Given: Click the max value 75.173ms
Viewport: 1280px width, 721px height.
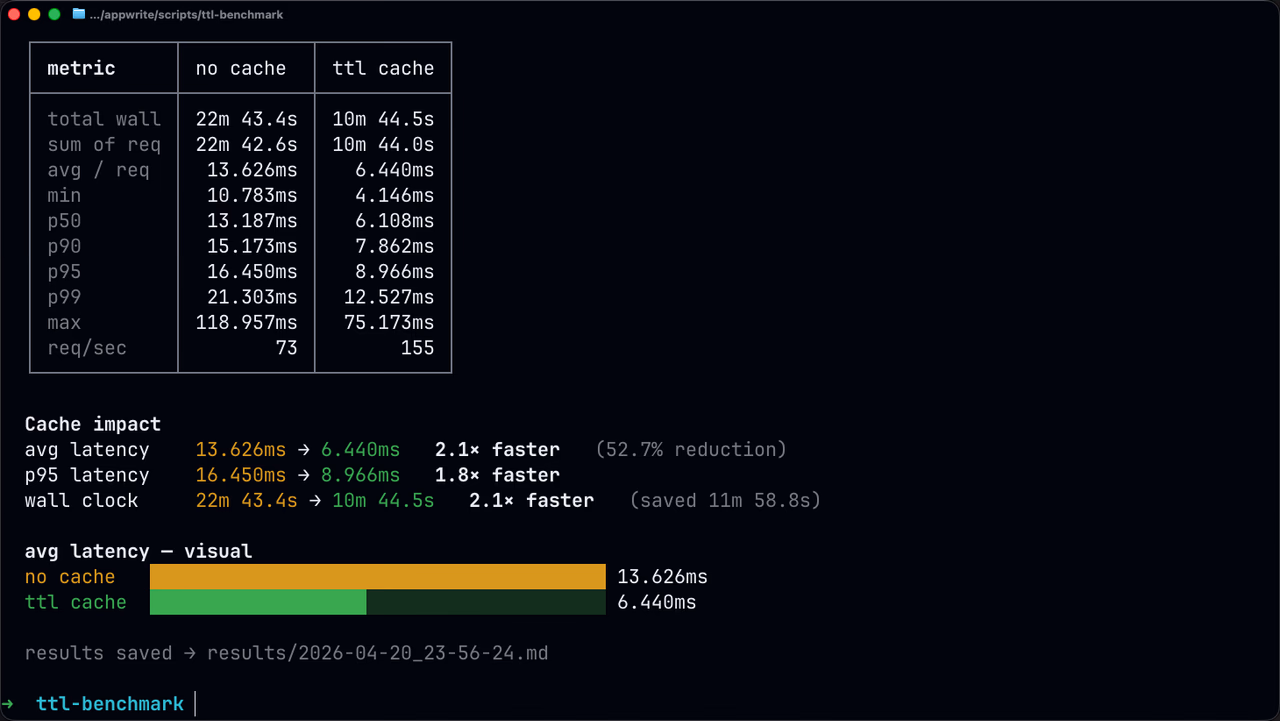Looking at the screenshot, I should click(390, 322).
